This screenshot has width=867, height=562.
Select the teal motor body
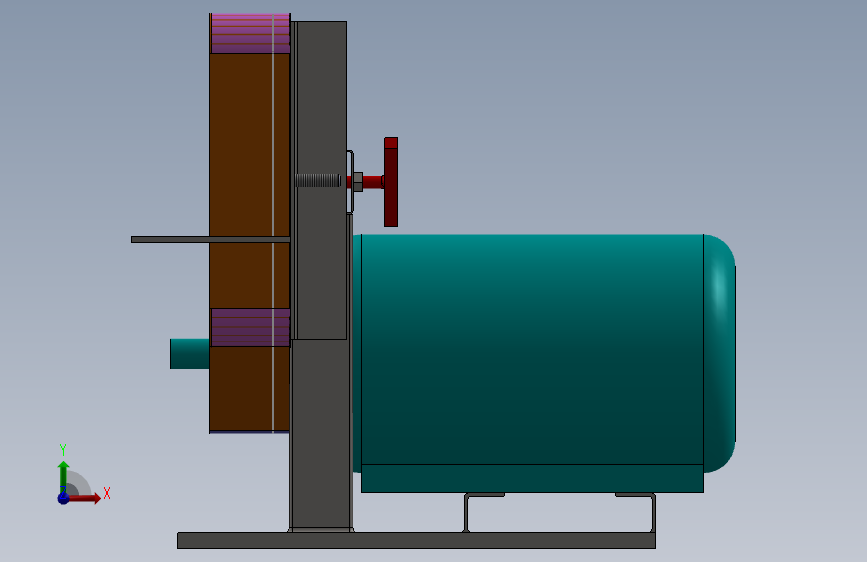tap(532, 350)
